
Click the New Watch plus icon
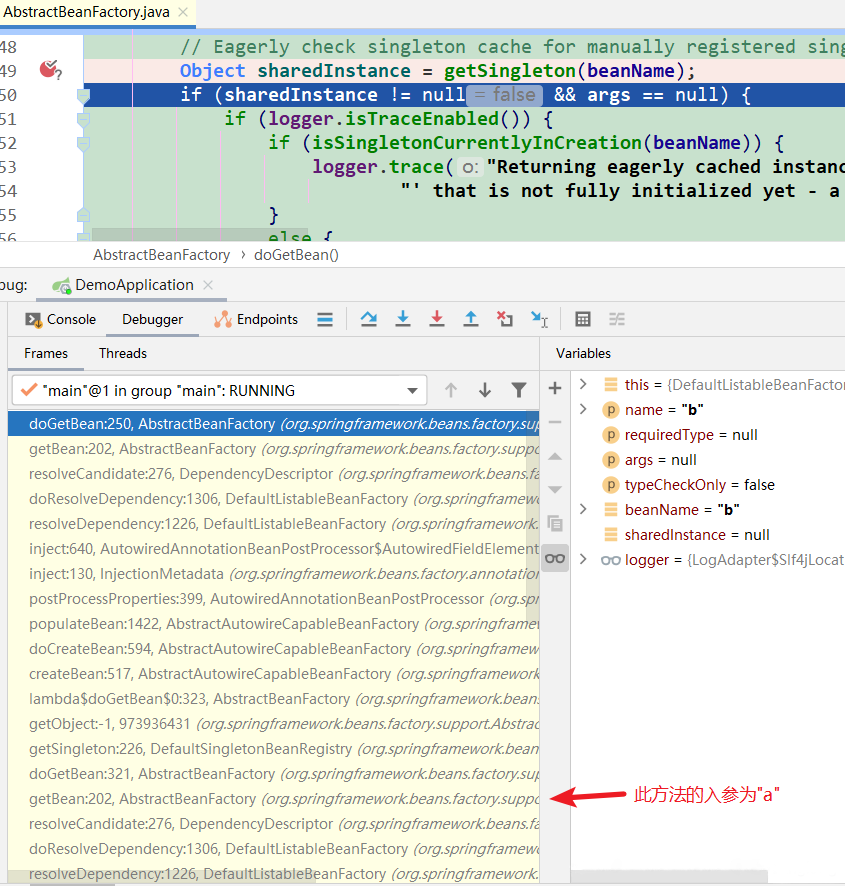(555, 388)
